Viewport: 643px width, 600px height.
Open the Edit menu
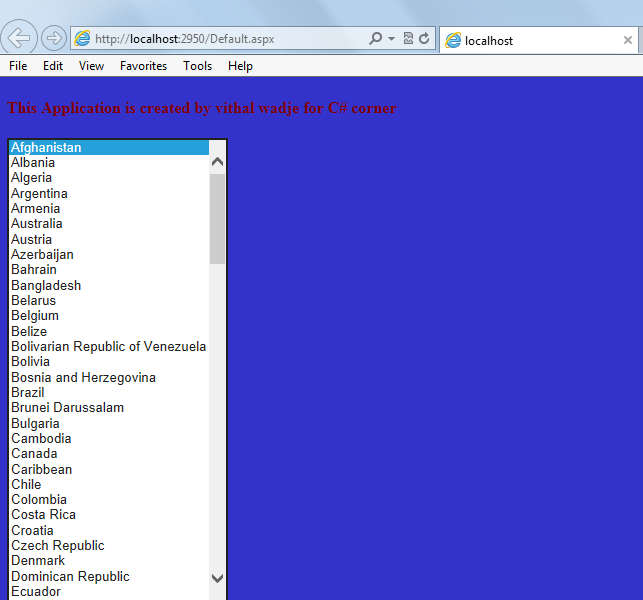(53, 66)
